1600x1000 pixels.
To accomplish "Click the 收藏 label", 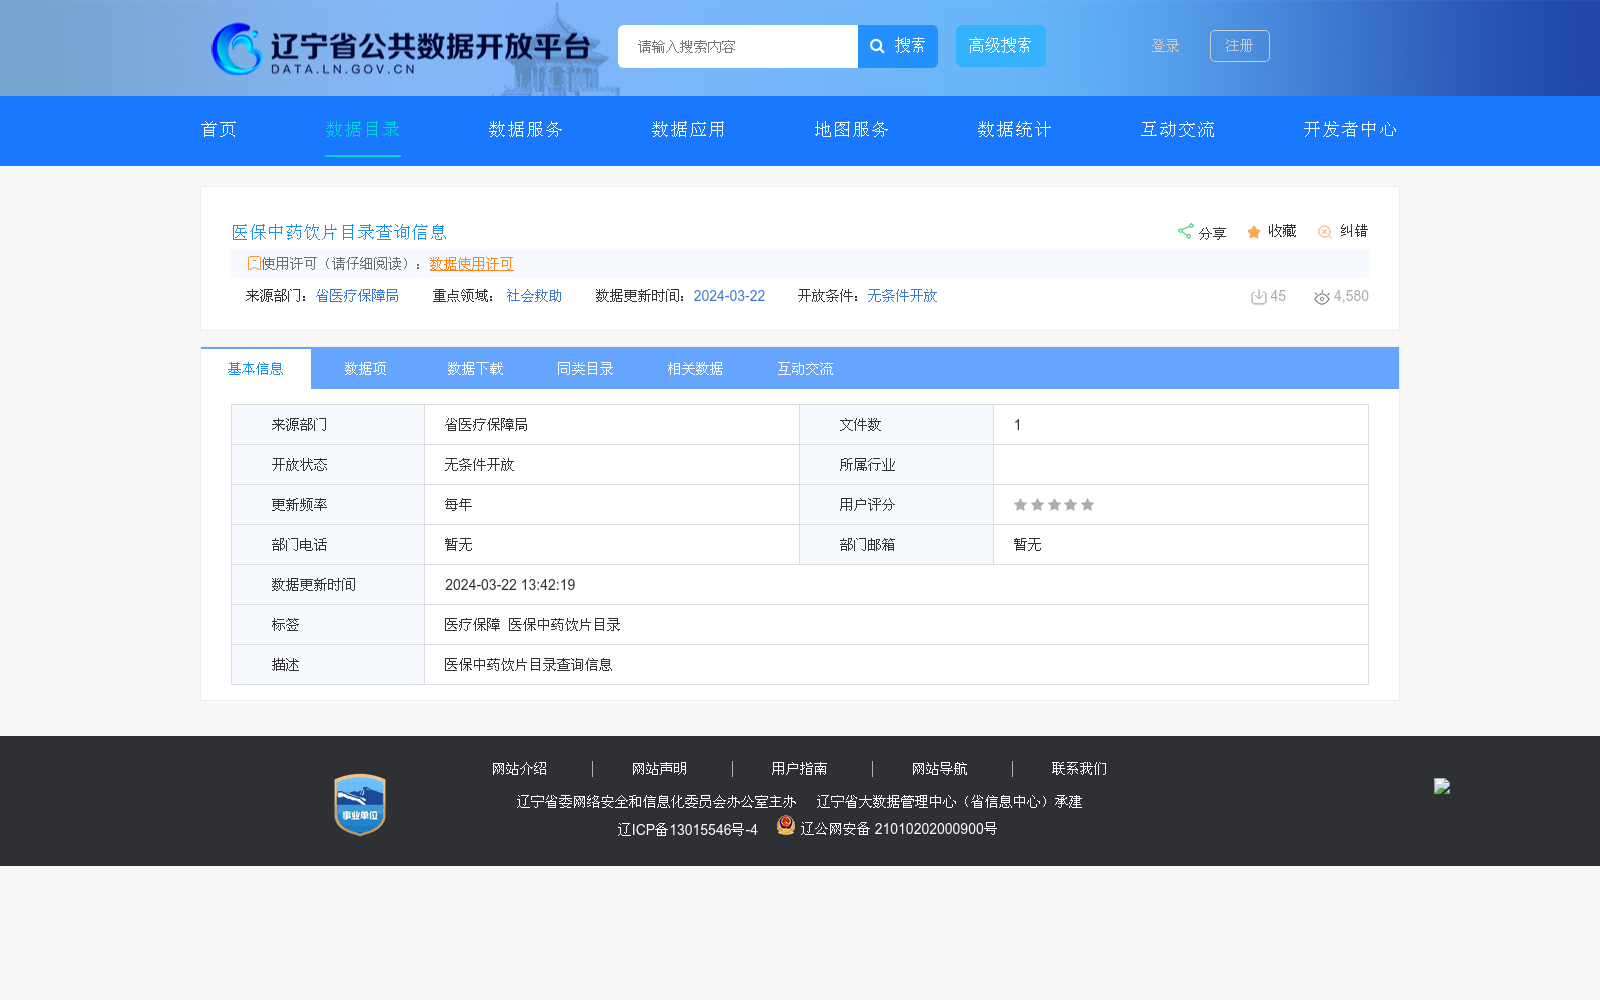I will [1282, 231].
